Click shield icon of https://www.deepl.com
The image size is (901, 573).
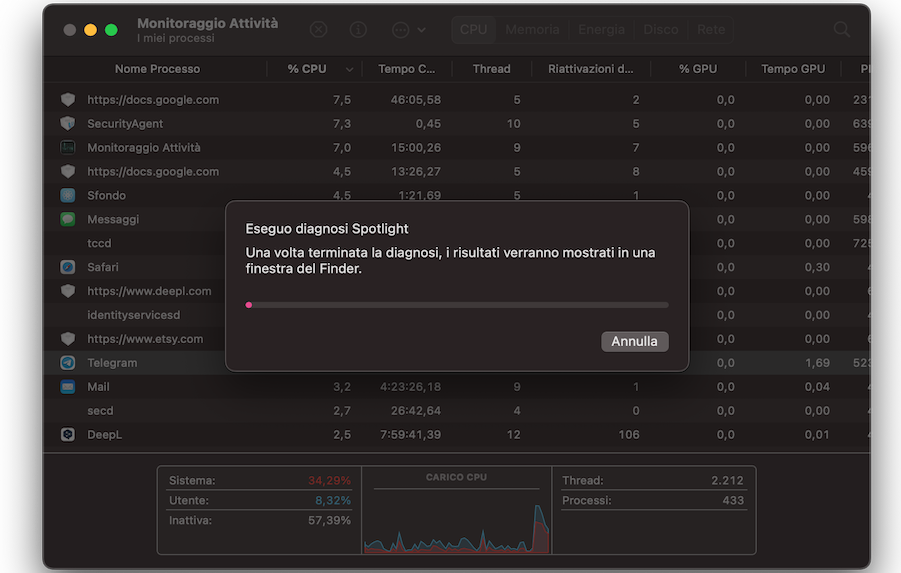pos(68,291)
